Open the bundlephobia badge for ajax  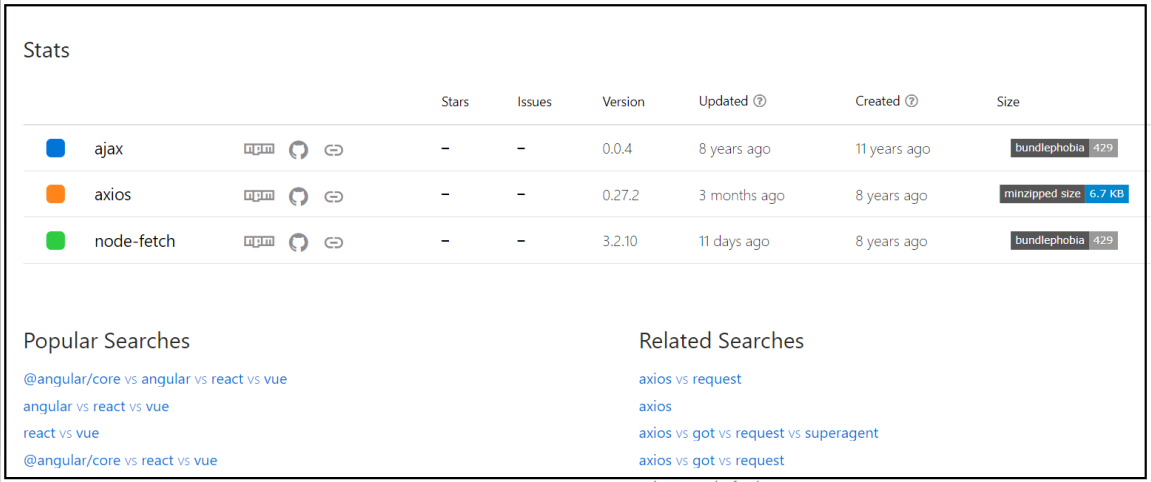[1064, 147]
